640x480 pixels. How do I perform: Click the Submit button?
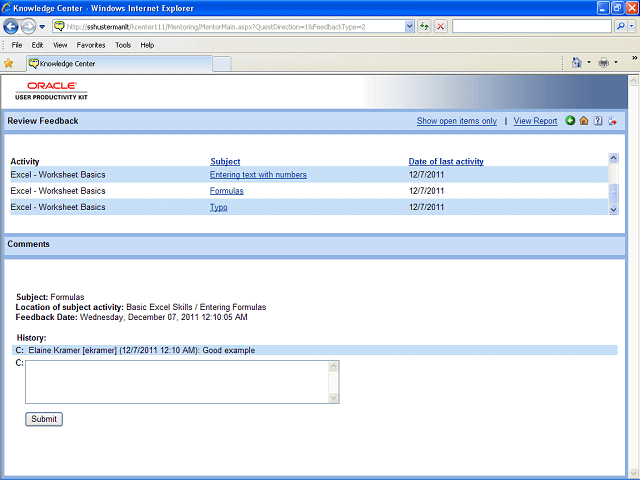point(44,419)
